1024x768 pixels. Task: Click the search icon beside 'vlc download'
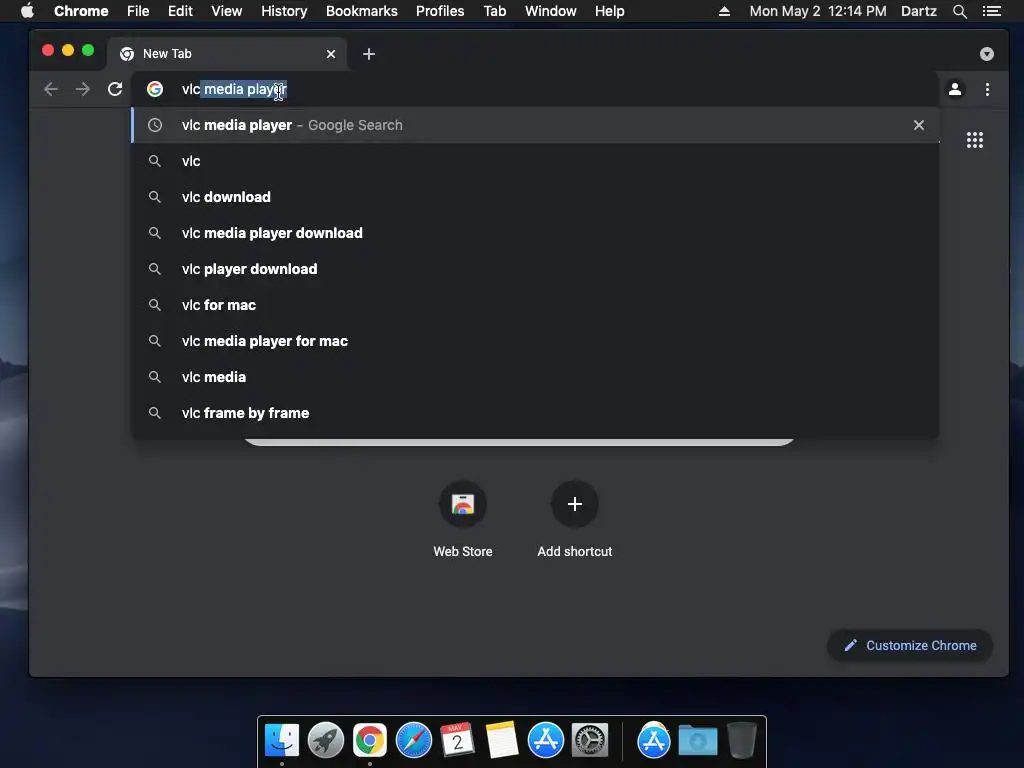[155, 197]
